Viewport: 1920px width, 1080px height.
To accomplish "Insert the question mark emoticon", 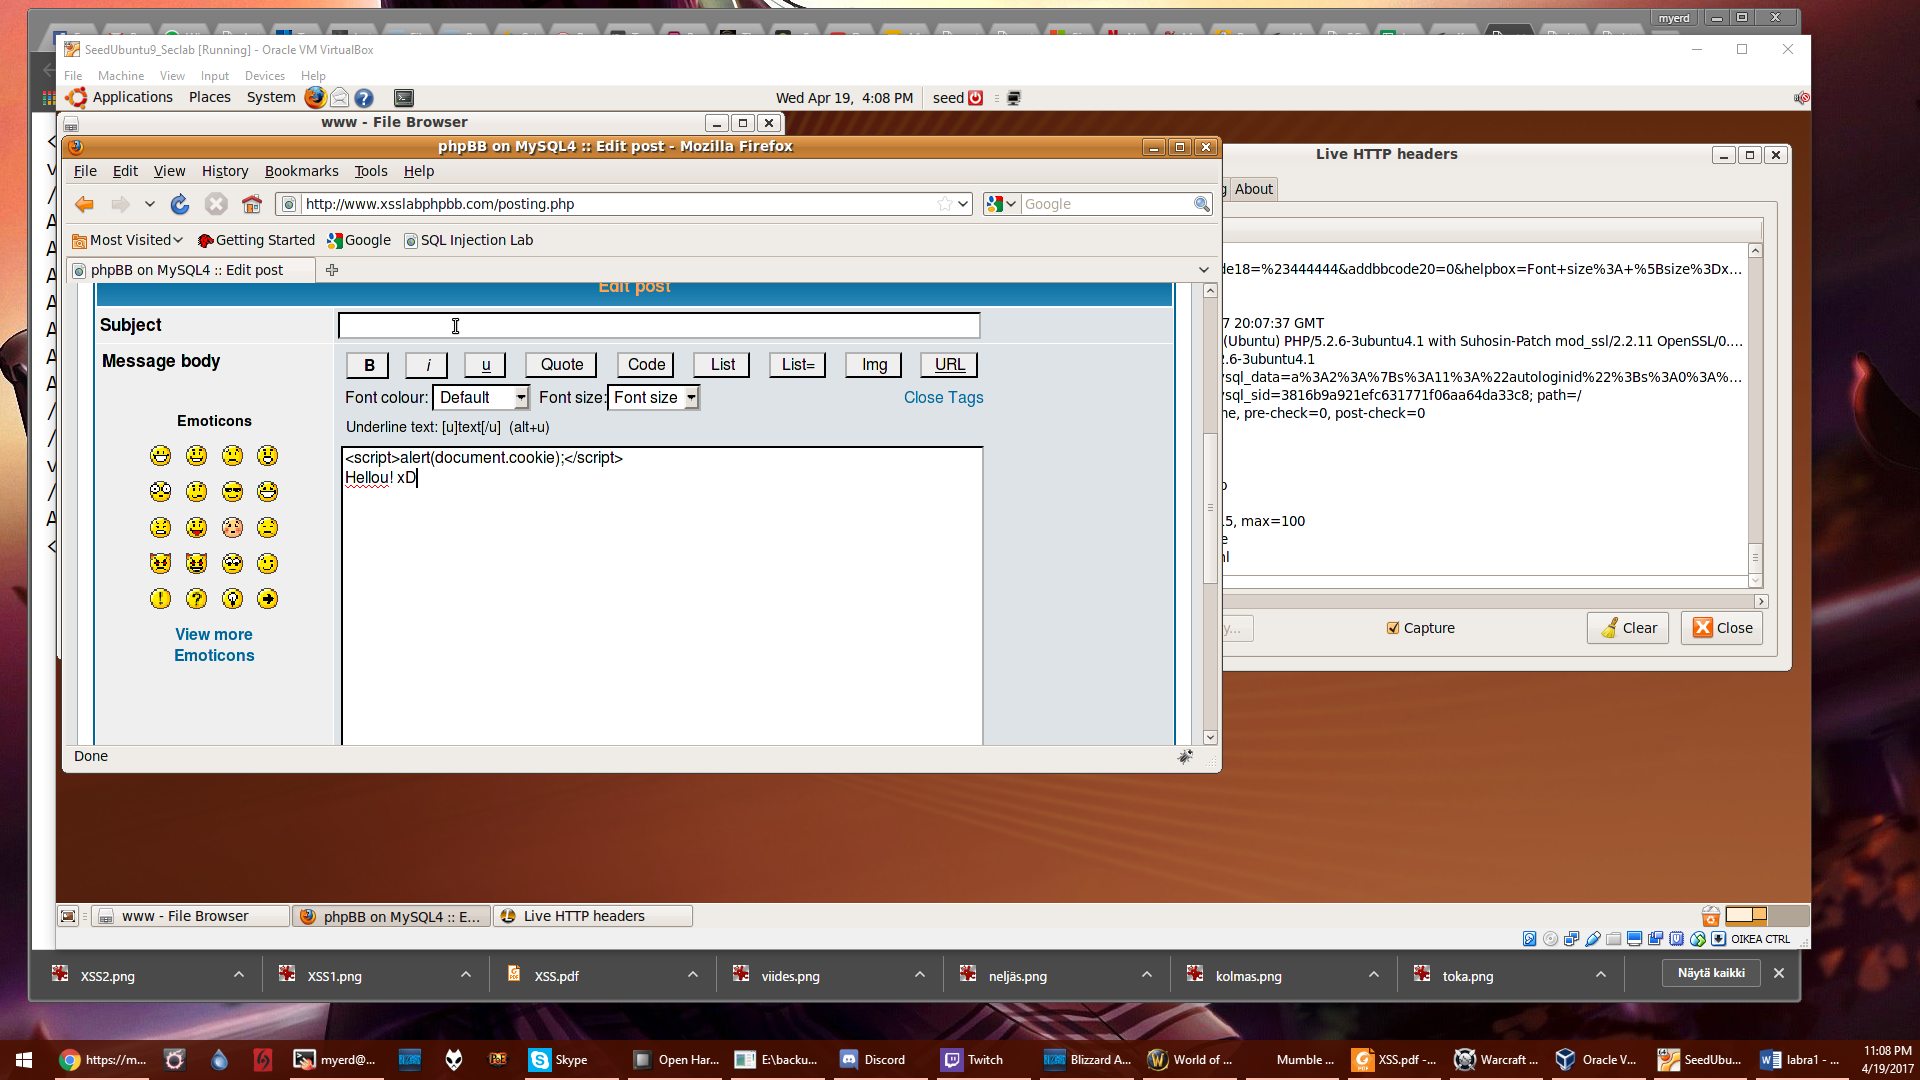I will tap(196, 599).
